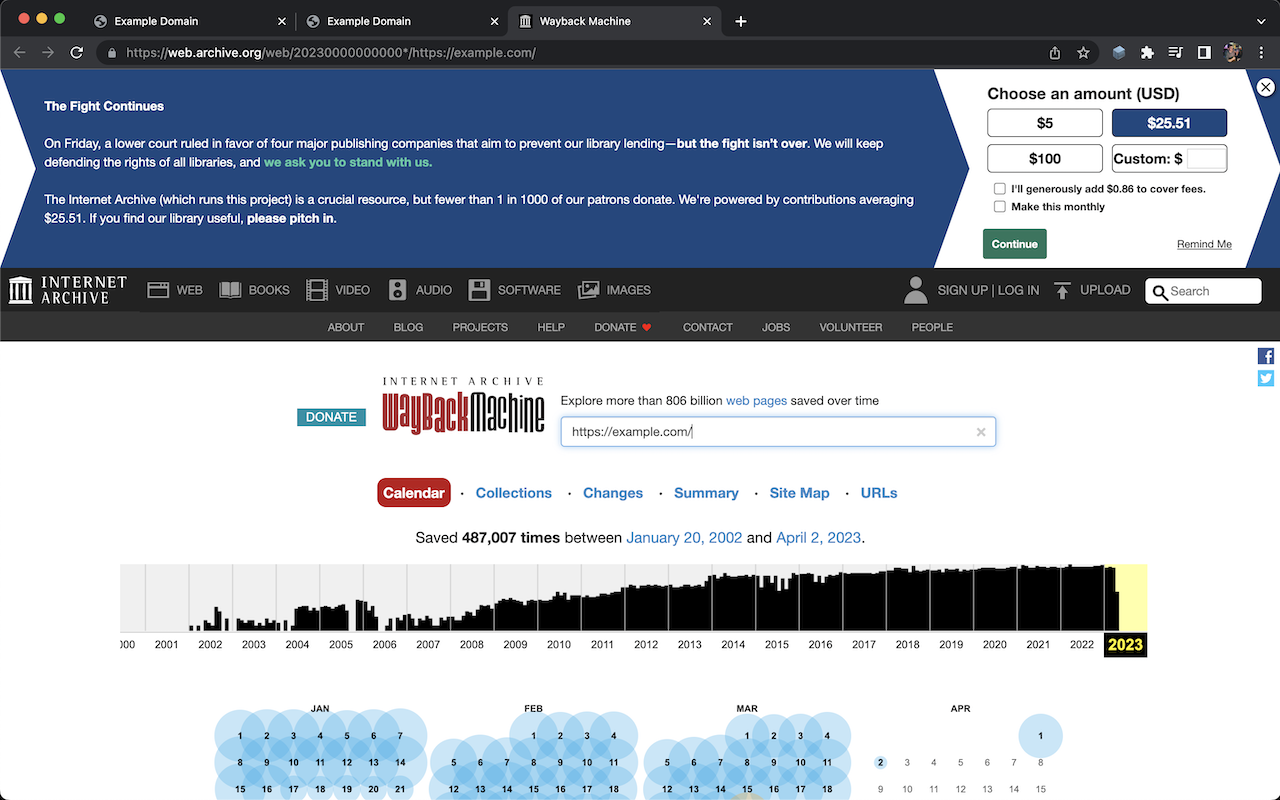Go back in browser history
This screenshot has height=800, width=1280.
(19, 52)
